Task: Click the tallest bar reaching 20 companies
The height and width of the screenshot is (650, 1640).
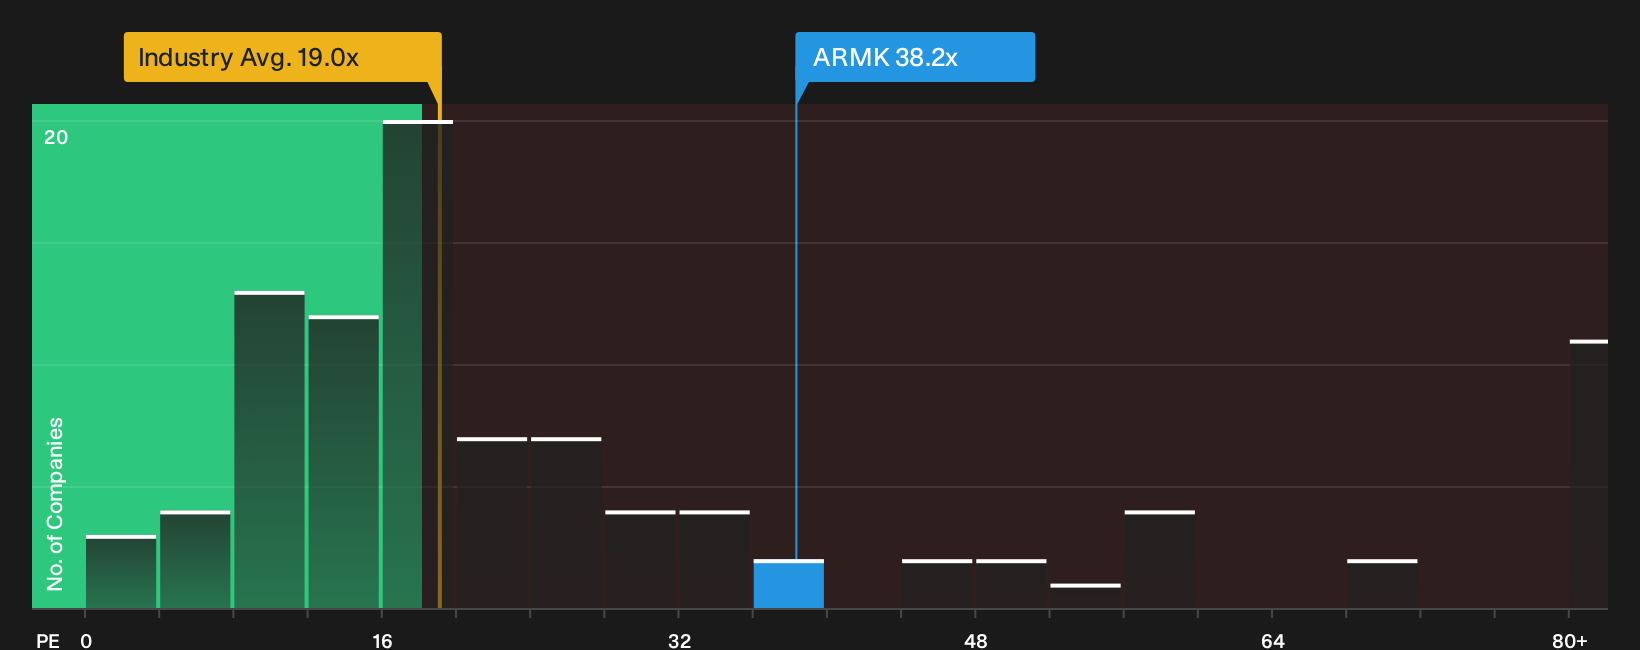Action: pos(417,364)
